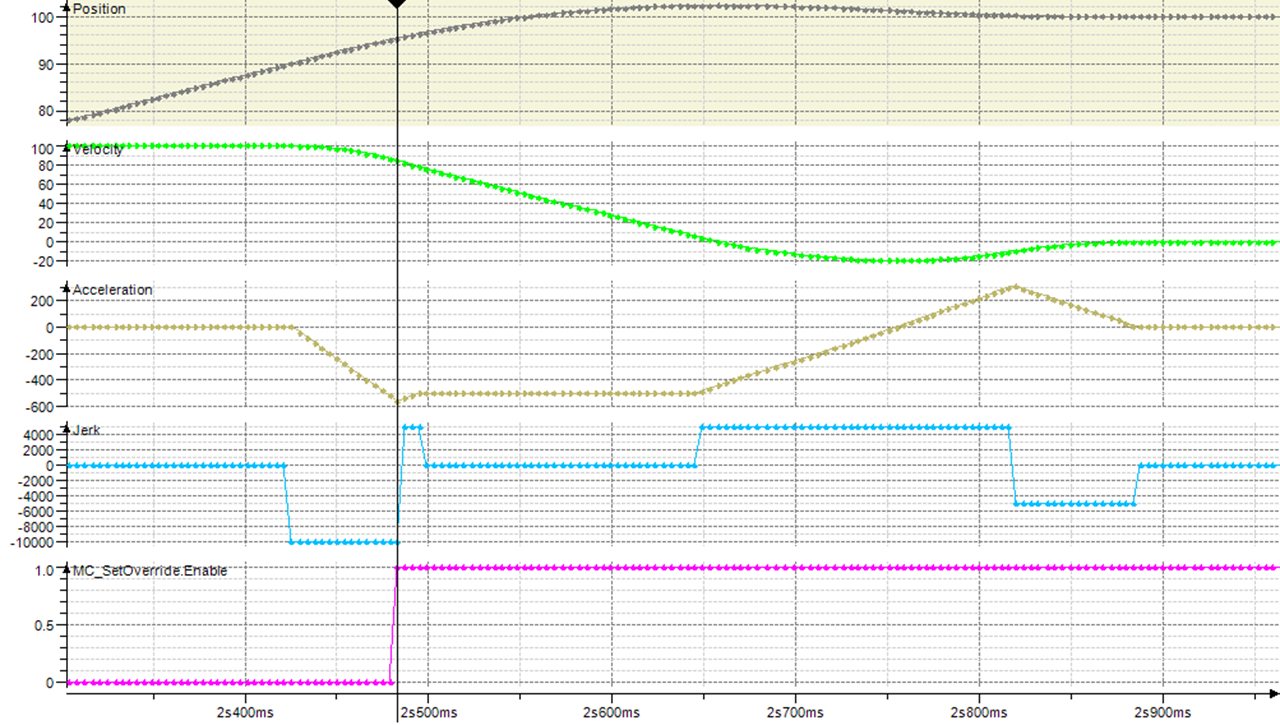Click the Jerk axis label

[87, 430]
